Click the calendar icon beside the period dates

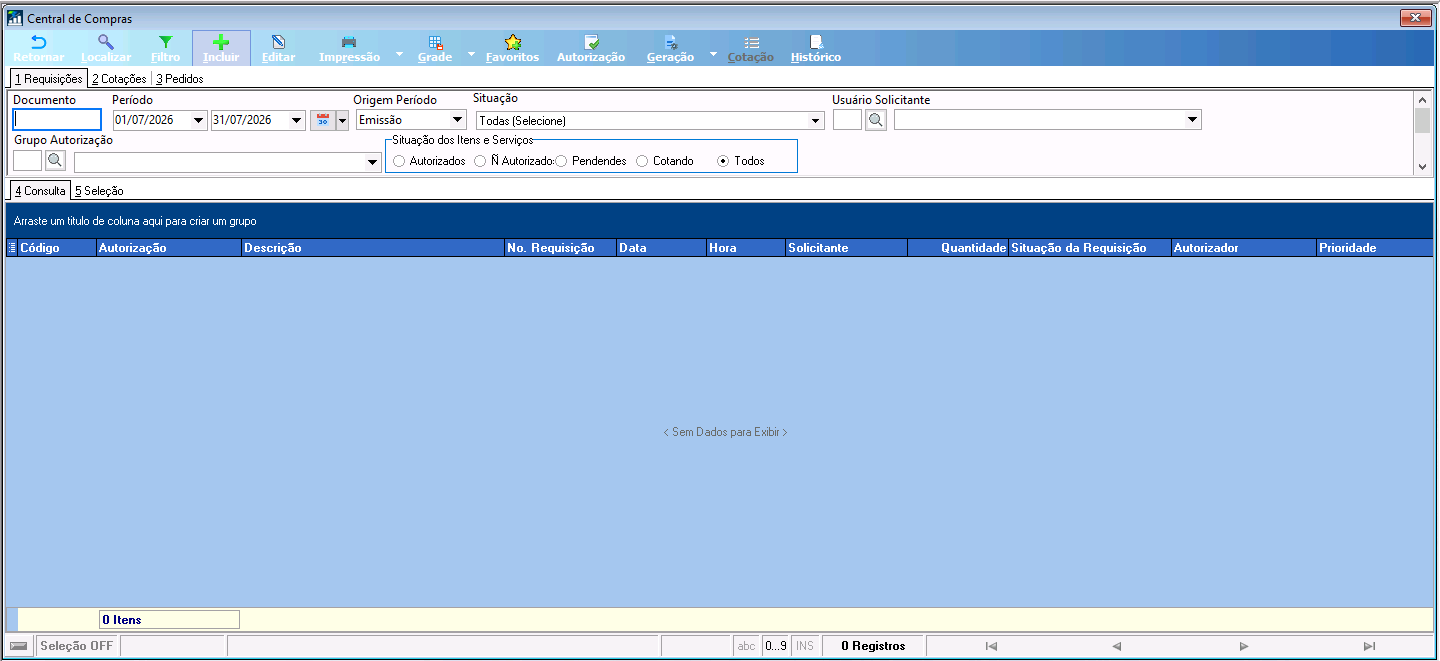(322, 120)
